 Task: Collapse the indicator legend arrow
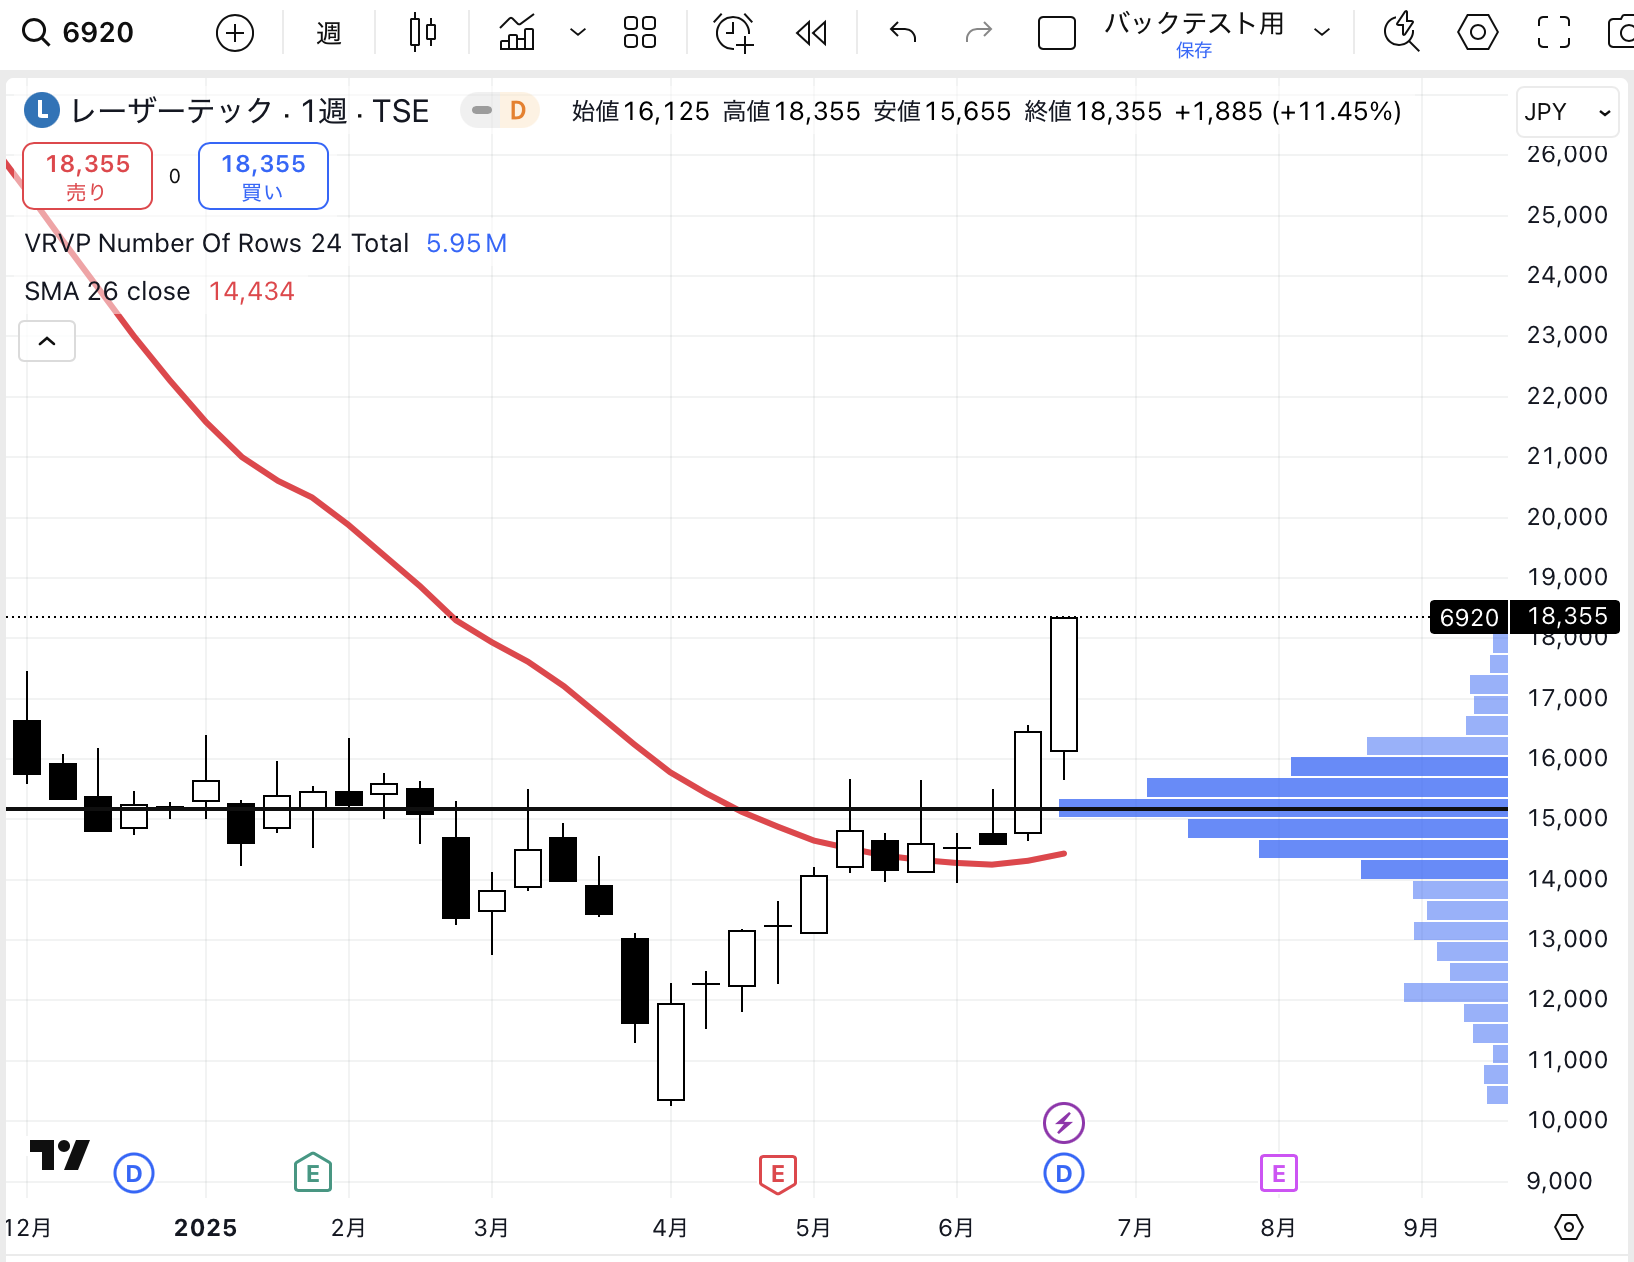click(47, 341)
